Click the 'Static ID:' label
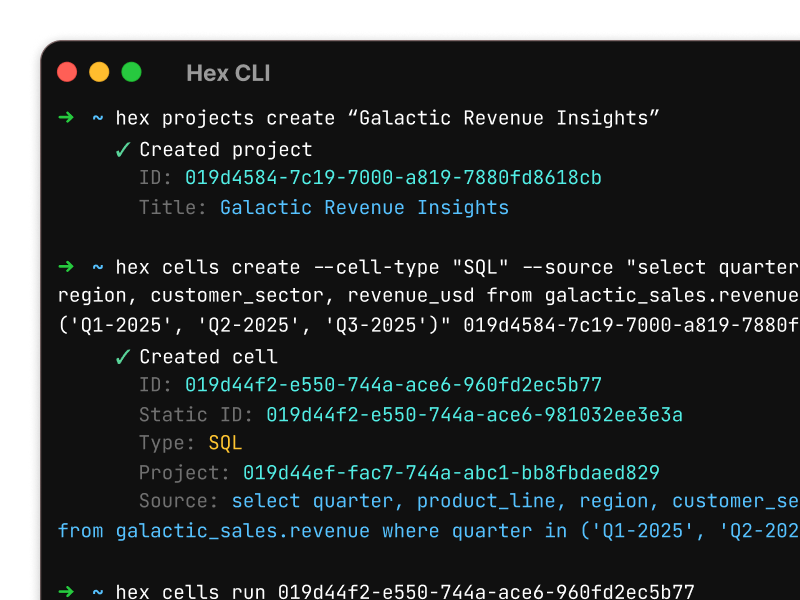The image size is (800, 600). coord(196,414)
